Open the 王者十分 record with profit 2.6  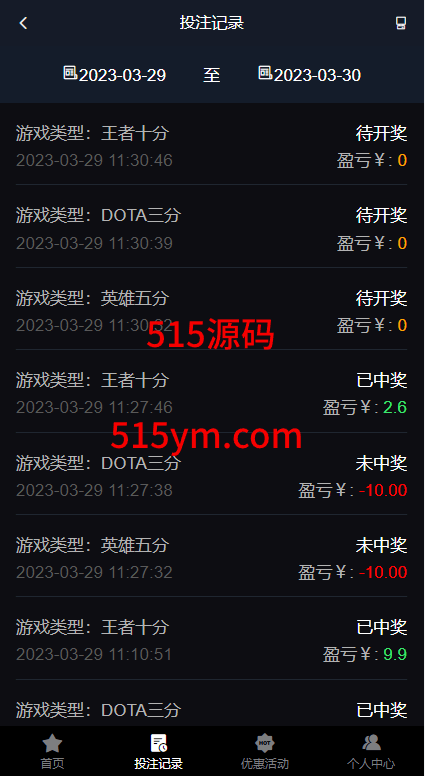point(211,391)
